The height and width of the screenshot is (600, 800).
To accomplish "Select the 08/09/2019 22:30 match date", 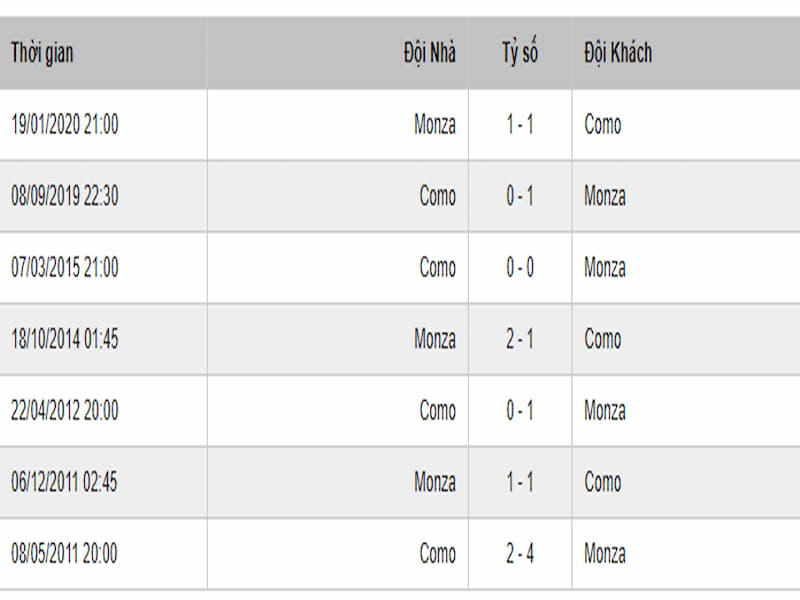I will coord(65,196).
